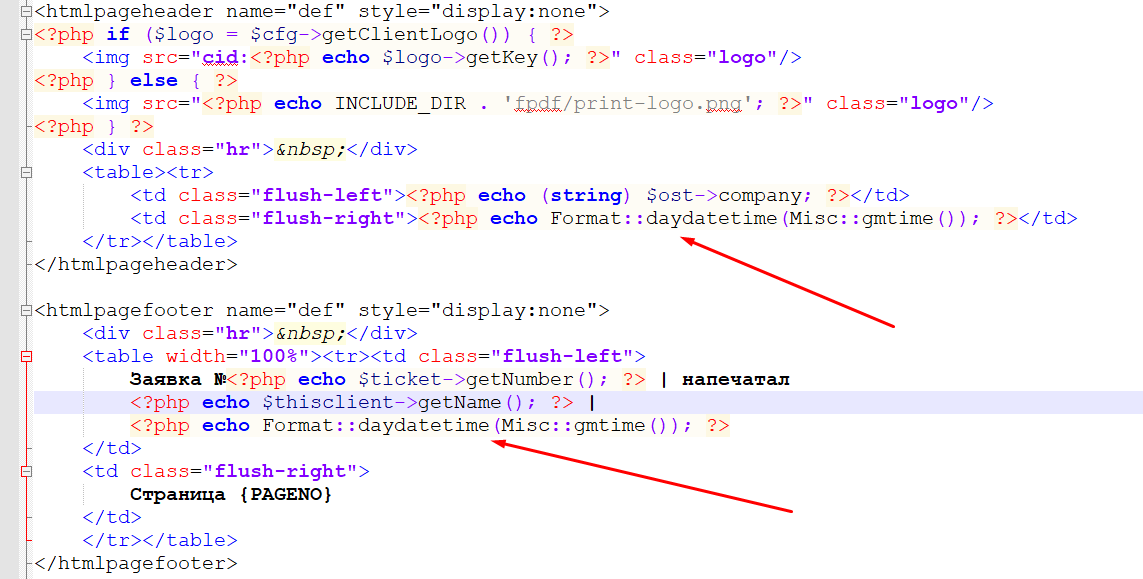Viewport: 1143px width, 579px height.
Task: Place cursor on "getClientLogo" method name
Action: pos(399,34)
